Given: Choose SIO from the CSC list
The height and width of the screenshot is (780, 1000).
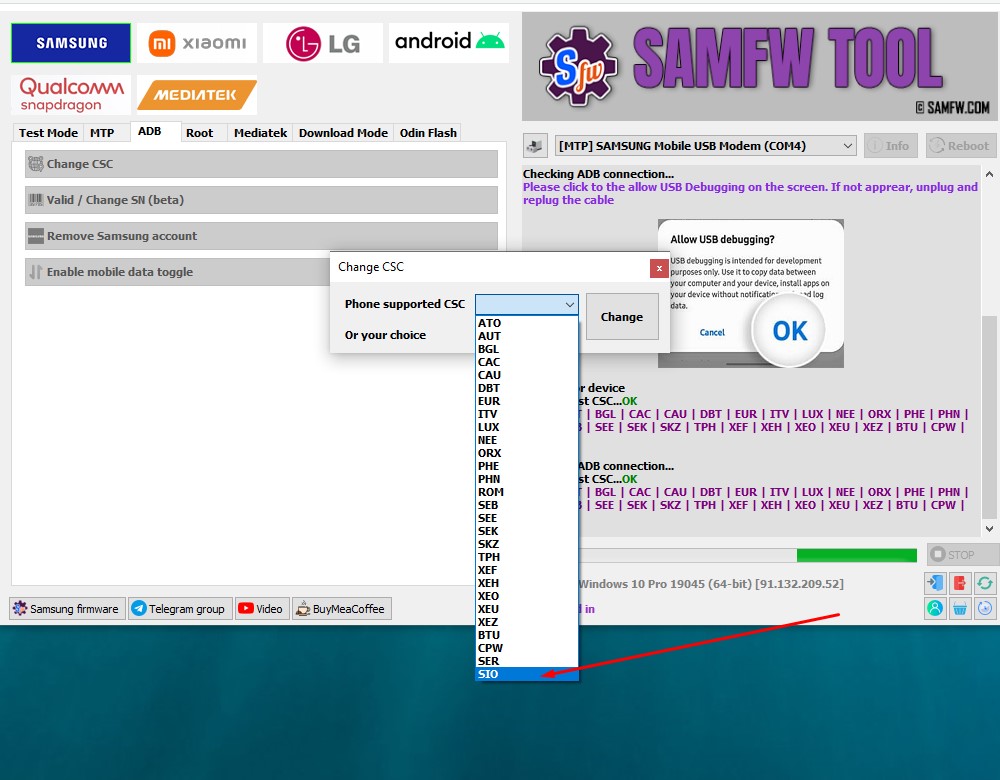Looking at the screenshot, I should (527, 674).
